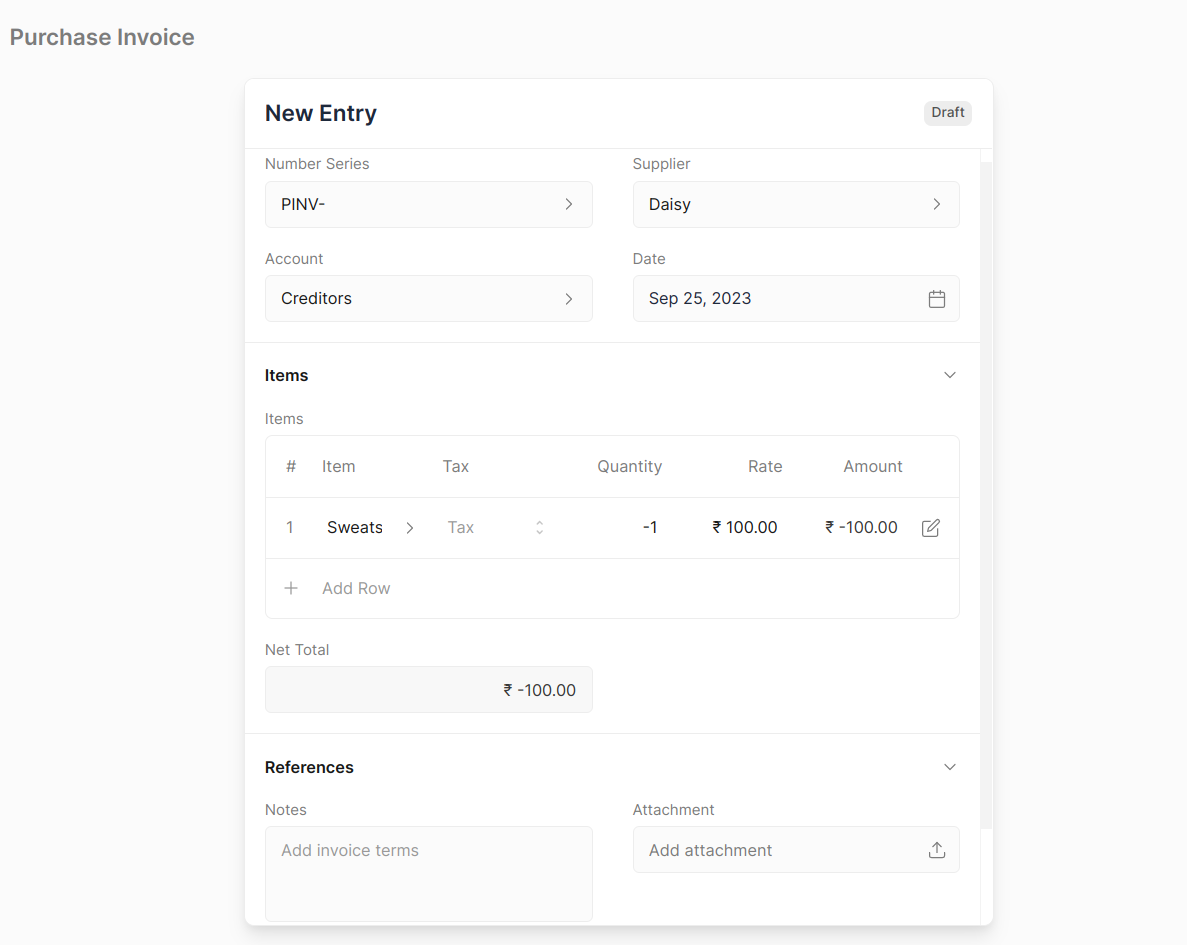Image resolution: width=1187 pixels, height=945 pixels.
Task: Open the date picker calendar icon
Action: (x=936, y=298)
